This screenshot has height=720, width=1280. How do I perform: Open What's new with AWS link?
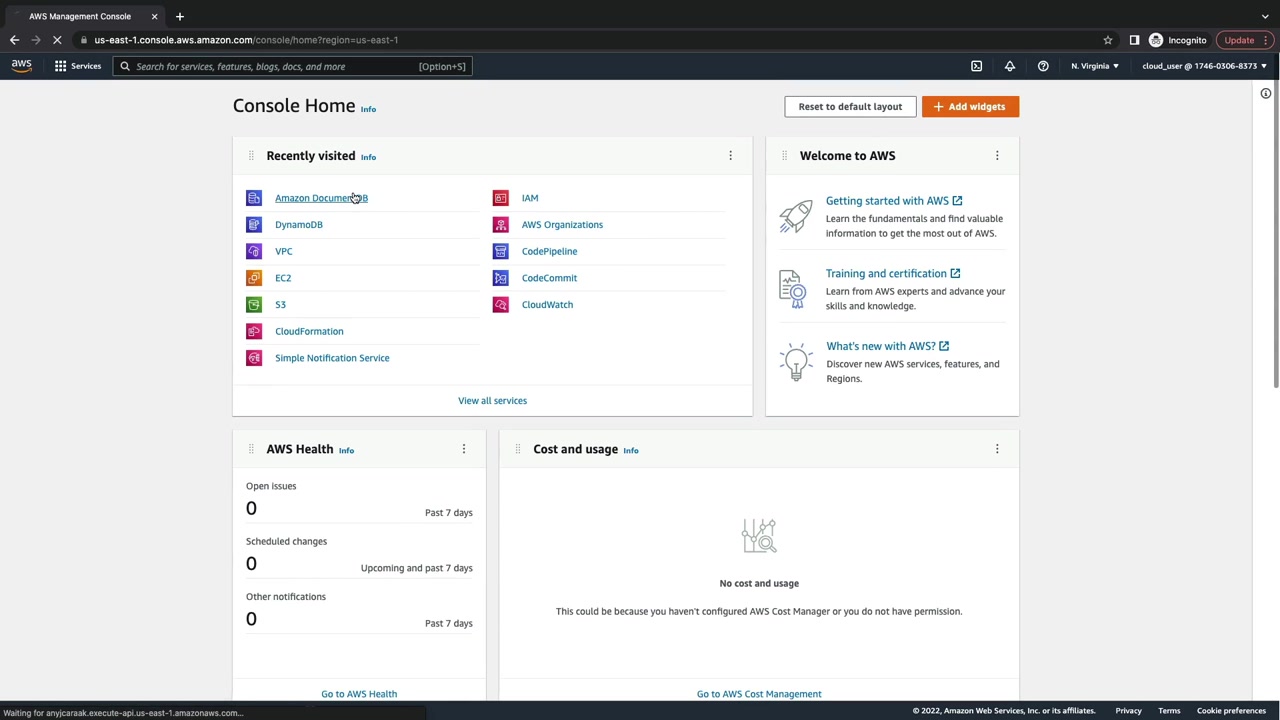[x=887, y=346]
